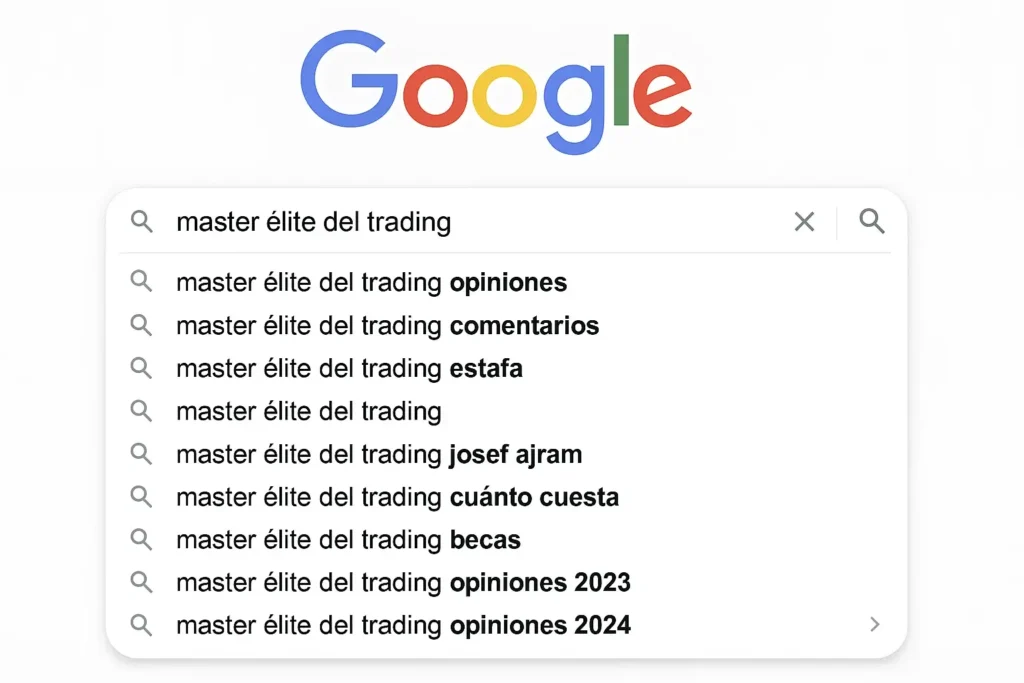Click magnifier icon beside 'becas' suggestion
Viewport: 1024px width, 683px height.
click(x=142, y=540)
